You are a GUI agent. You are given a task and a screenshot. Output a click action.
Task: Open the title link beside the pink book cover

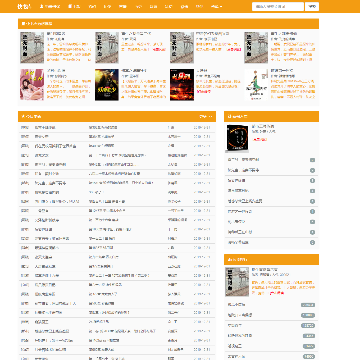coord(56,71)
